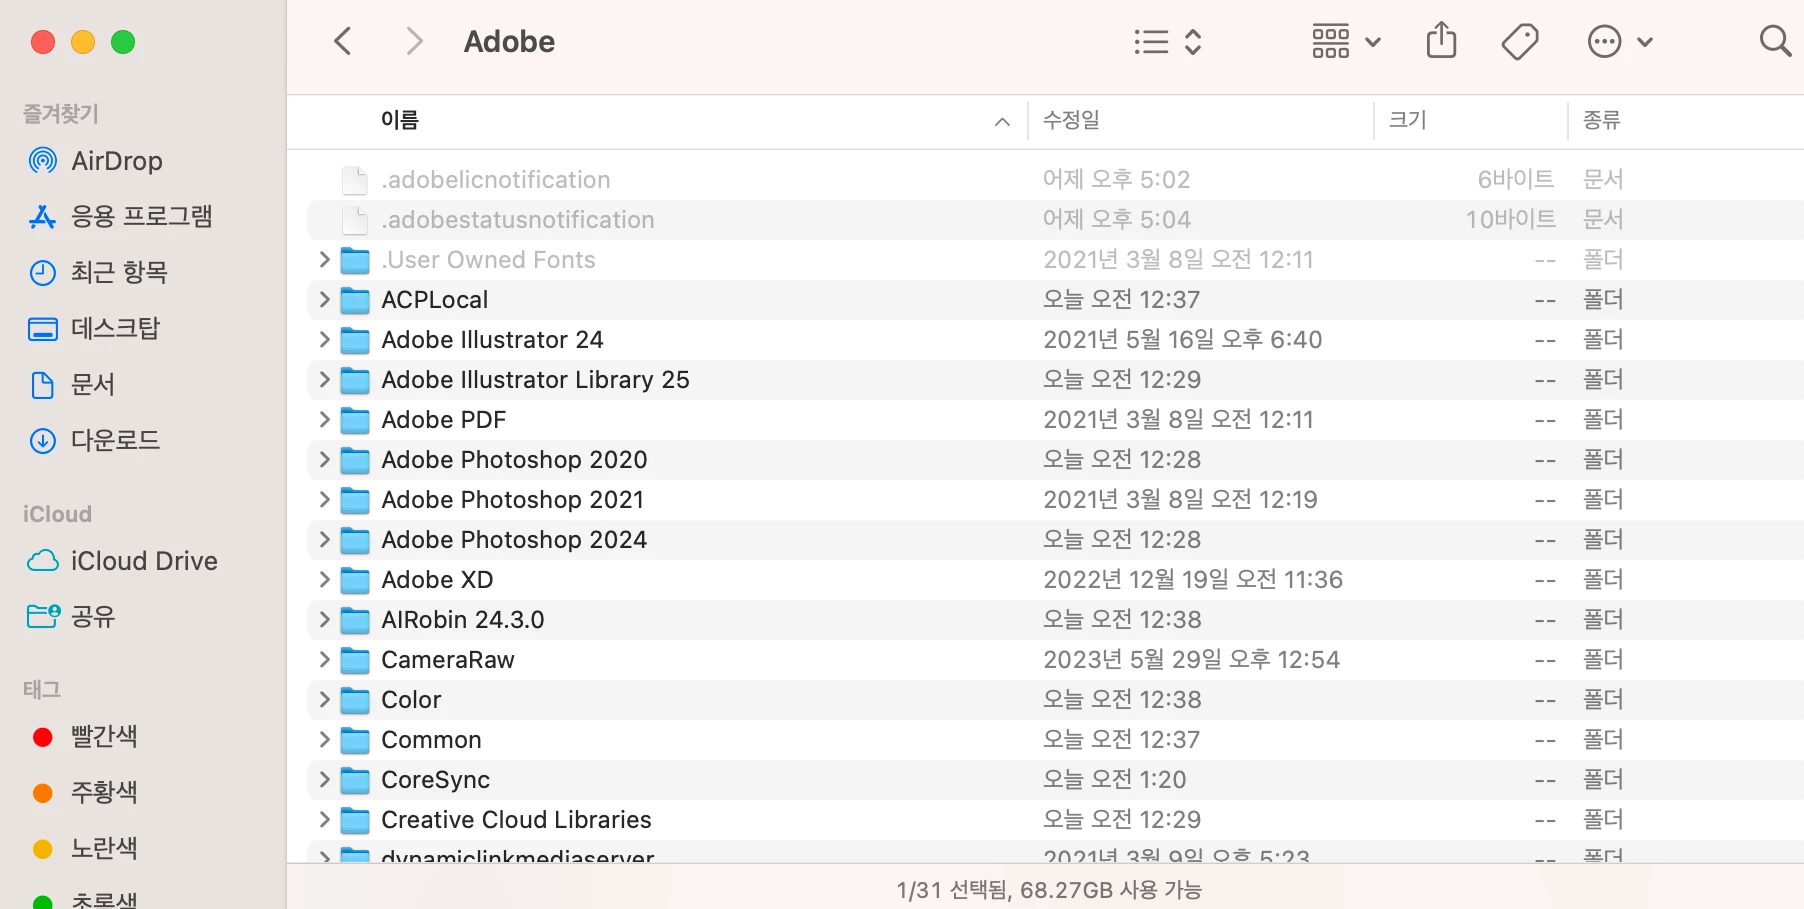The width and height of the screenshot is (1804, 909).
Task: Open iCloud Drive in the sidebar
Action: pyautogui.click(x=122, y=561)
